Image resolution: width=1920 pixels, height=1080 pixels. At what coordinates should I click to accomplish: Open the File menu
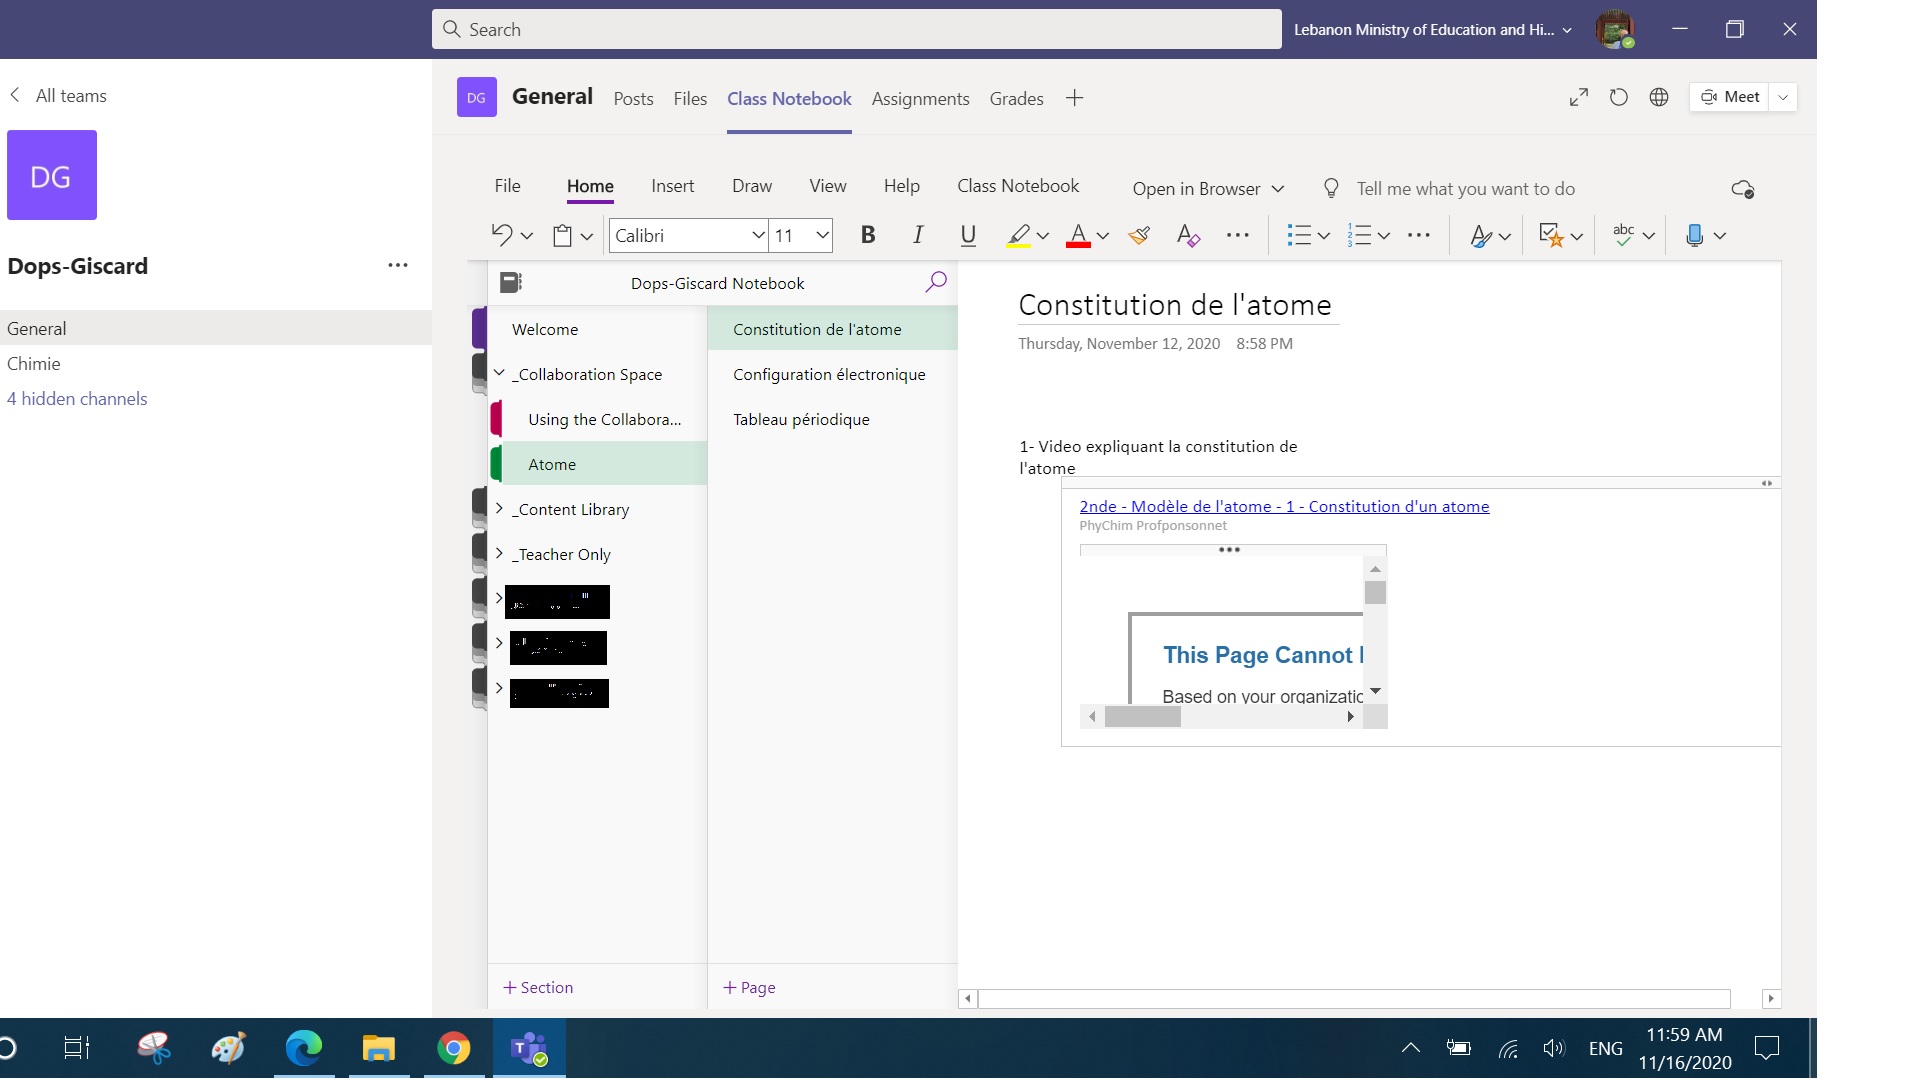507,186
